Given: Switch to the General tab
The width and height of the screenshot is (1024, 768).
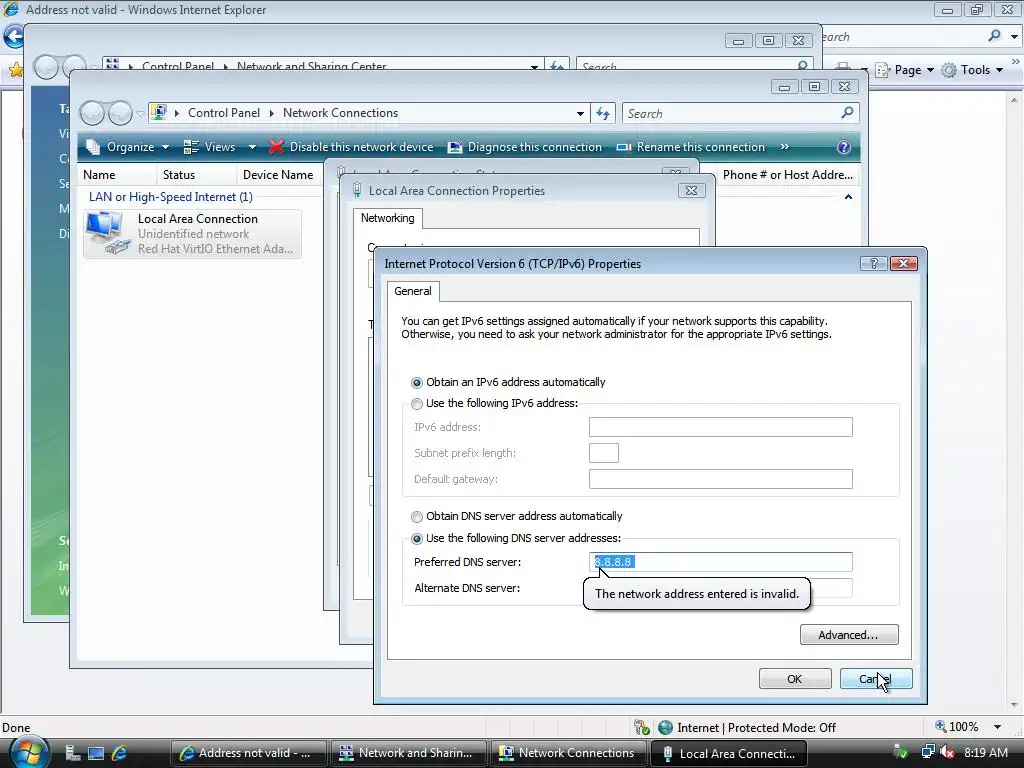Looking at the screenshot, I should coord(413,291).
